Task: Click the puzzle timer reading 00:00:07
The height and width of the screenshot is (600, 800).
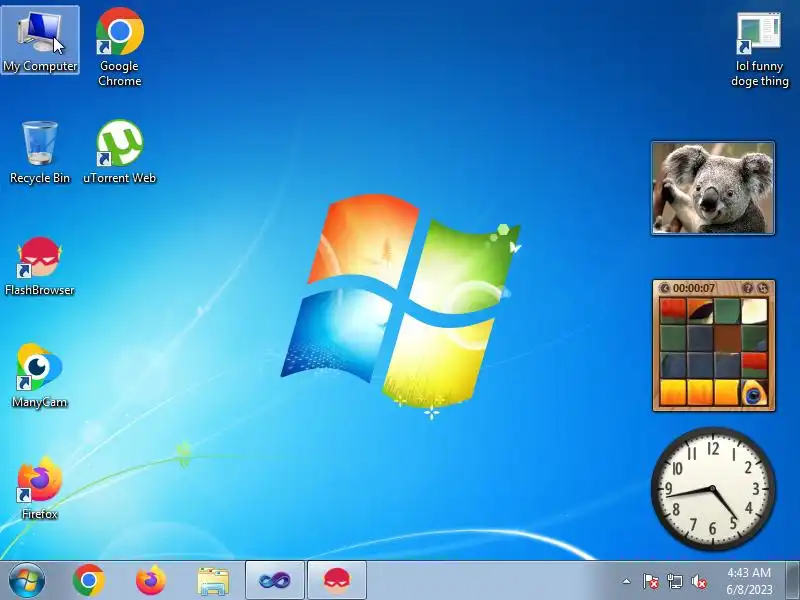Action: (694, 288)
